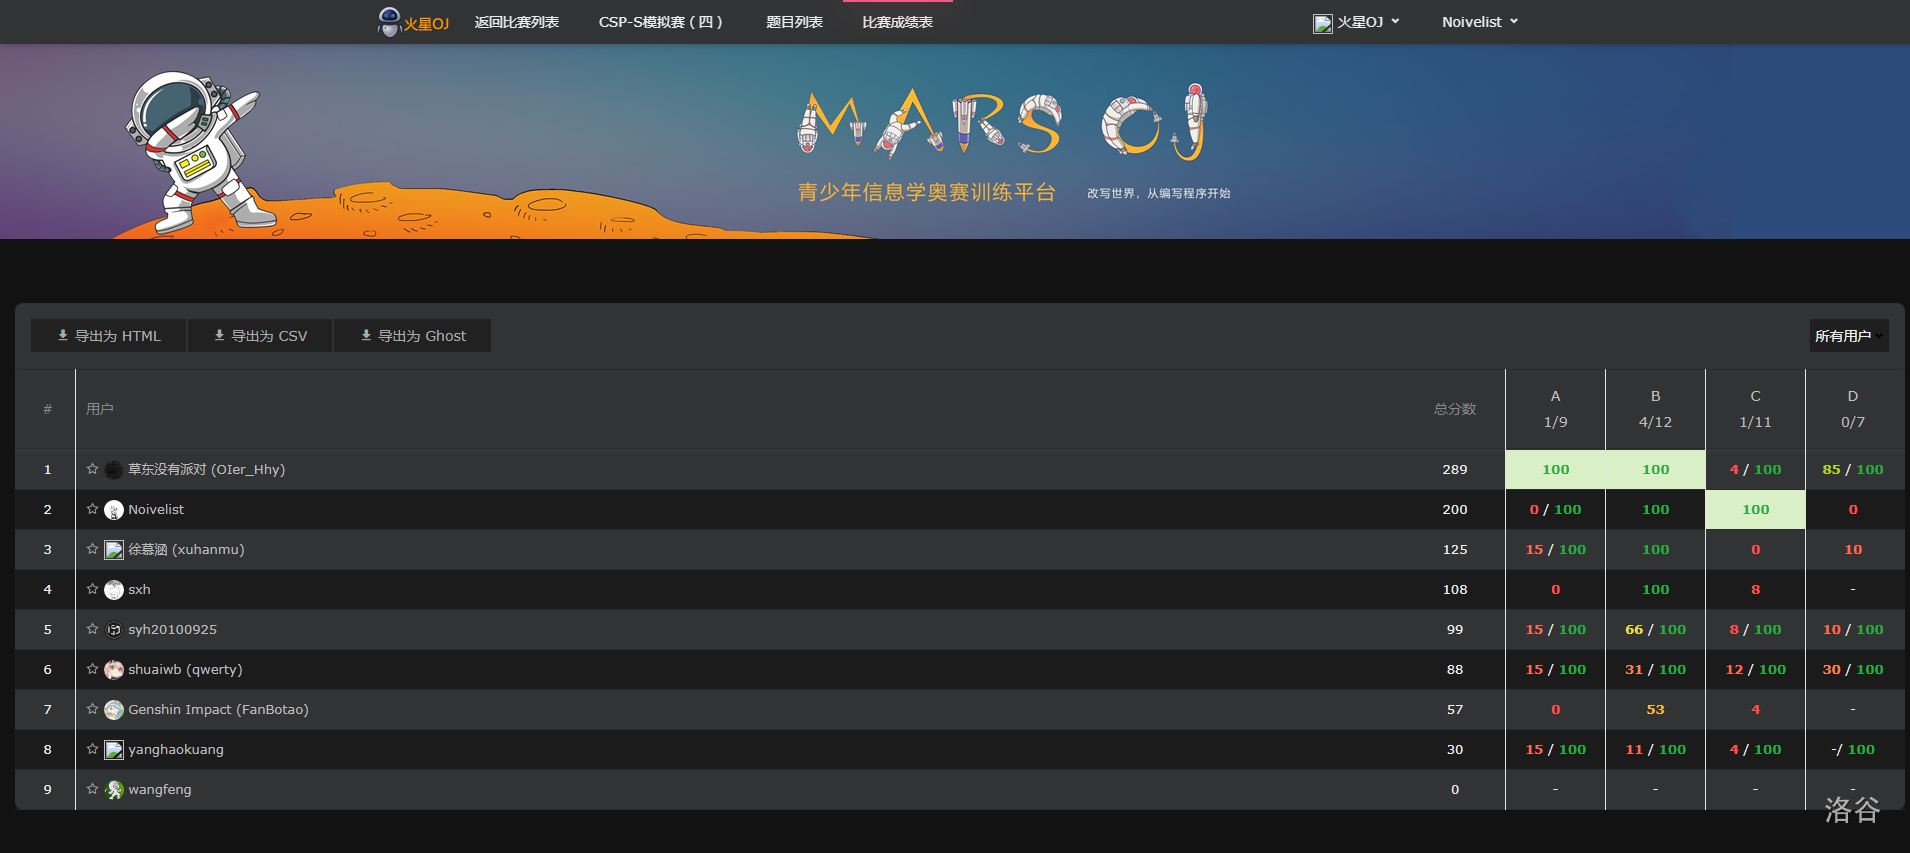This screenshot has height=853, width=1910.
Task: Click Noivelist's avatar in the ranking table
Action: point(114,510)
